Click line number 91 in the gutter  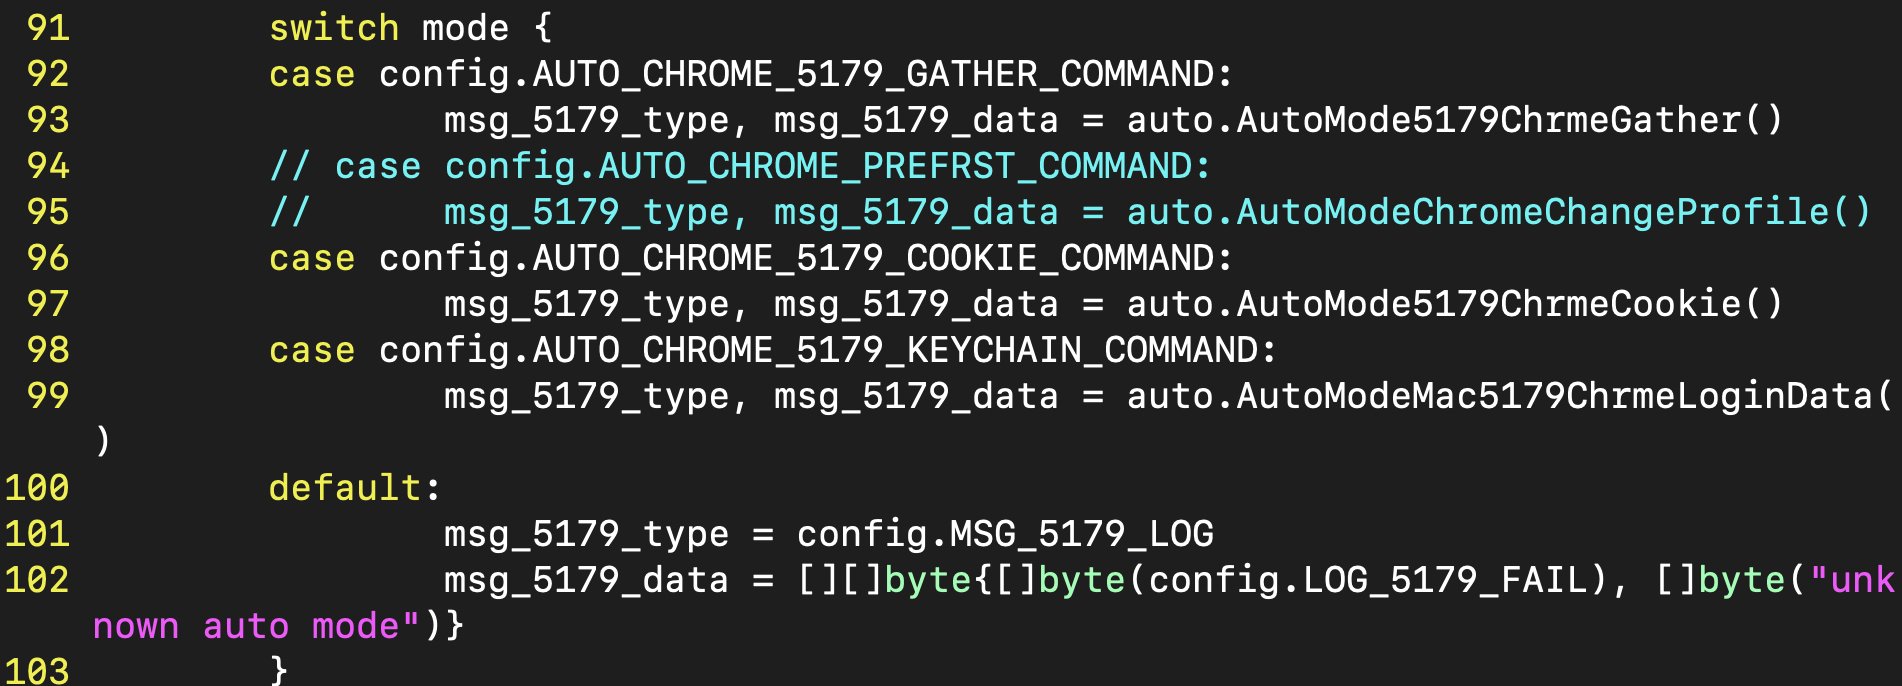pyautogui.click(x=48, y=28)
